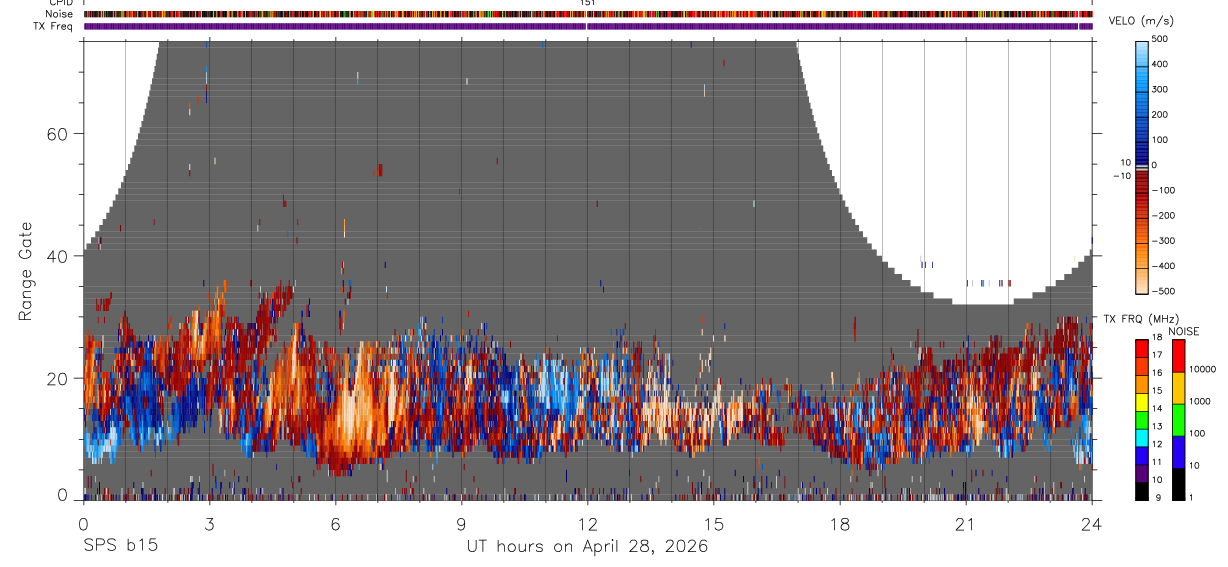The height and width of the screenshot is (567, 1228).
Task: Click the '13' label on the TX FRQ scale
Action: pos(1159,426)
